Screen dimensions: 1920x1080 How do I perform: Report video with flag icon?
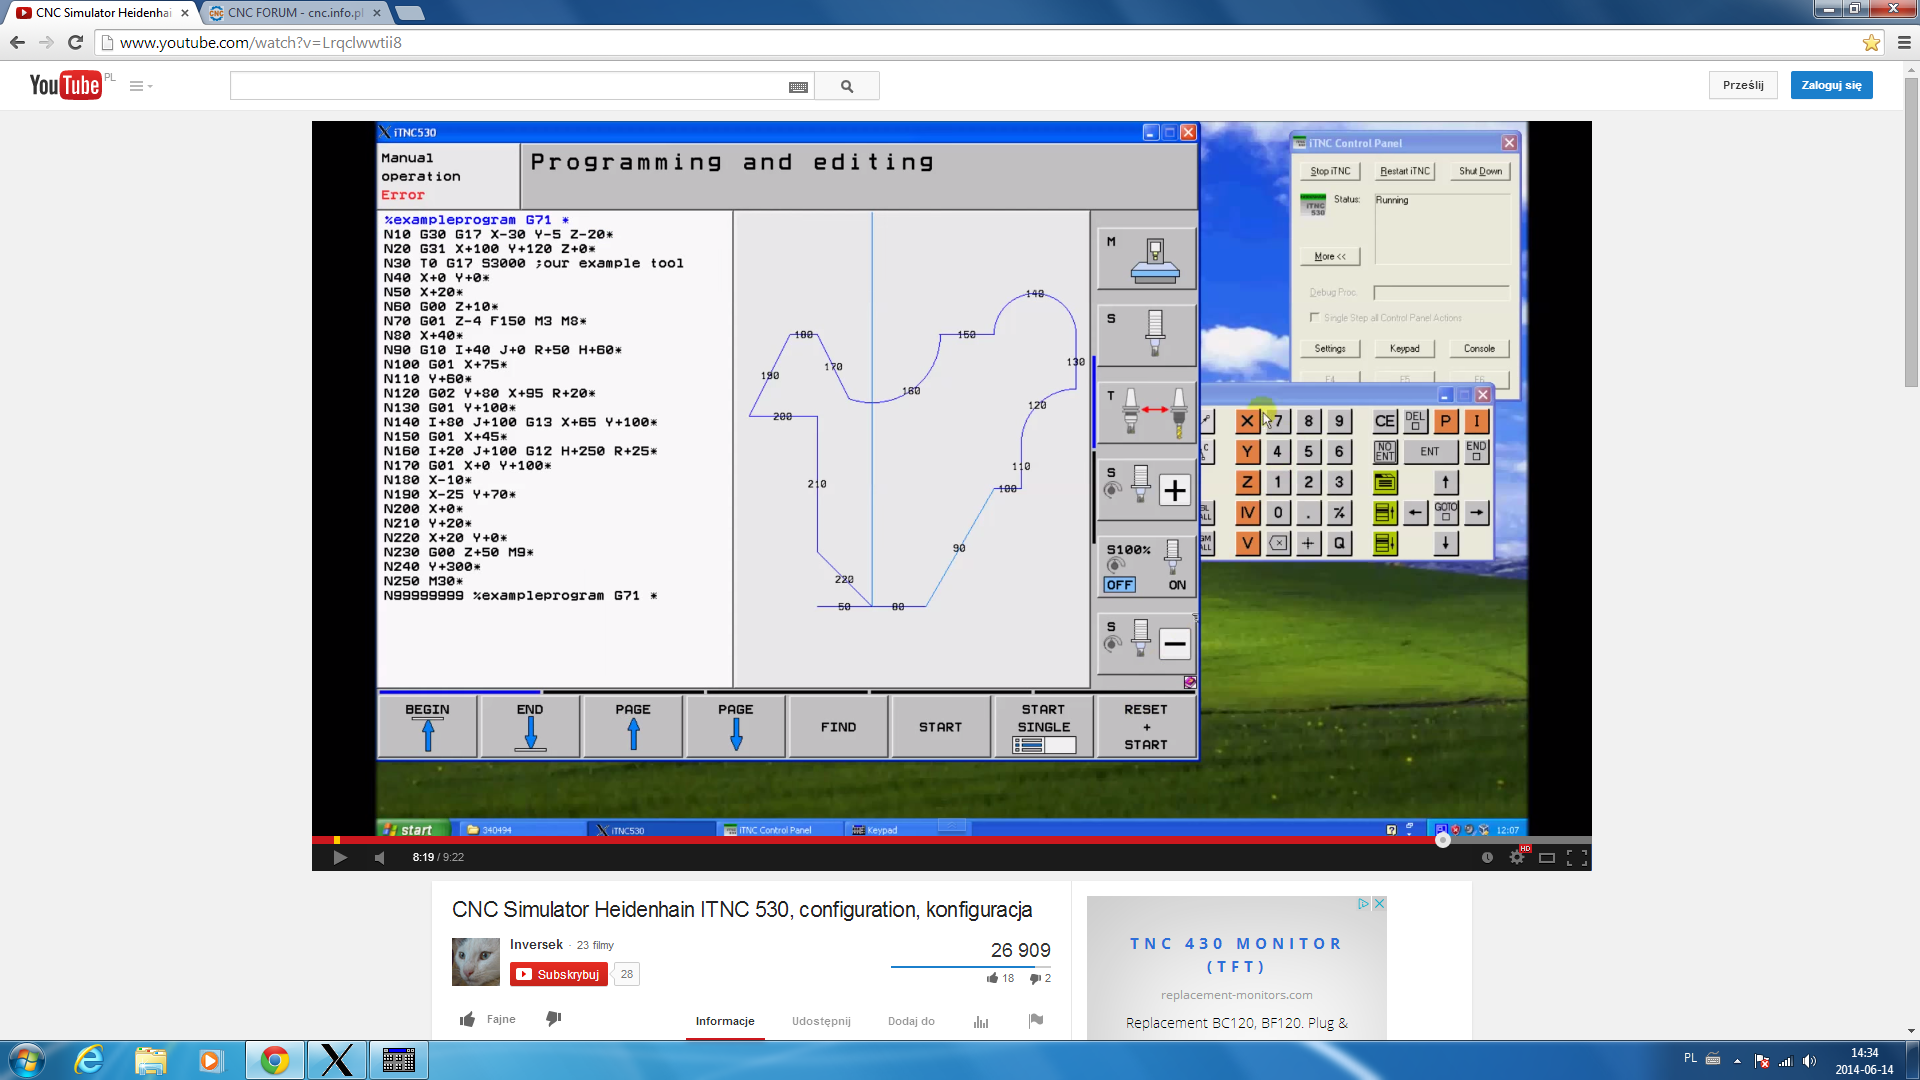pos(1036,1020)
